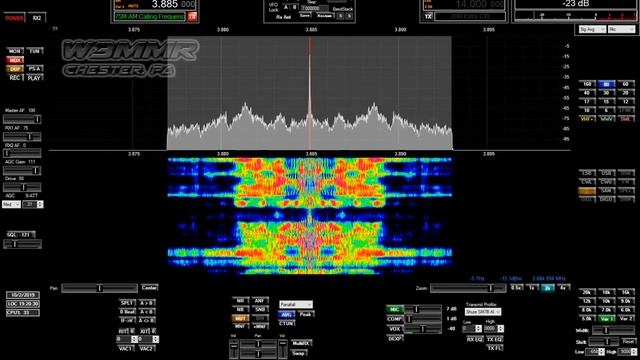The height and width of the screenshot is (360, 640).
Task: Select the 160 meter band button
Action: point(587,84)
